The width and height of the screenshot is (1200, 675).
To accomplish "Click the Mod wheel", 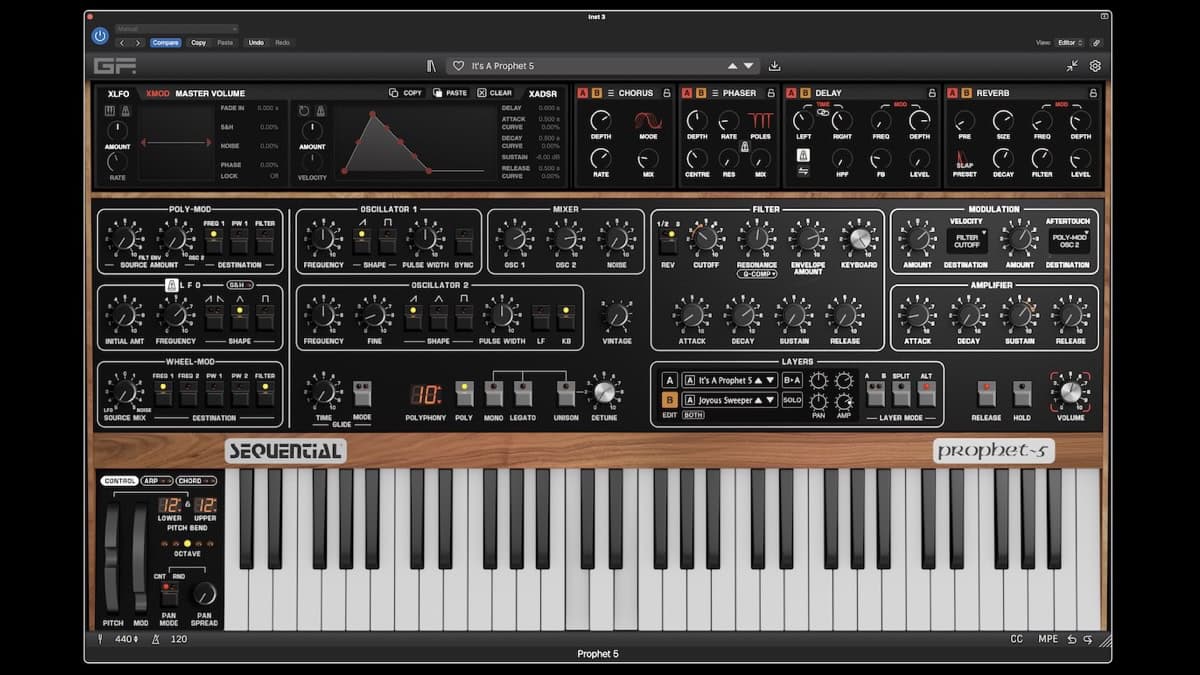I will tap(139, 557).
